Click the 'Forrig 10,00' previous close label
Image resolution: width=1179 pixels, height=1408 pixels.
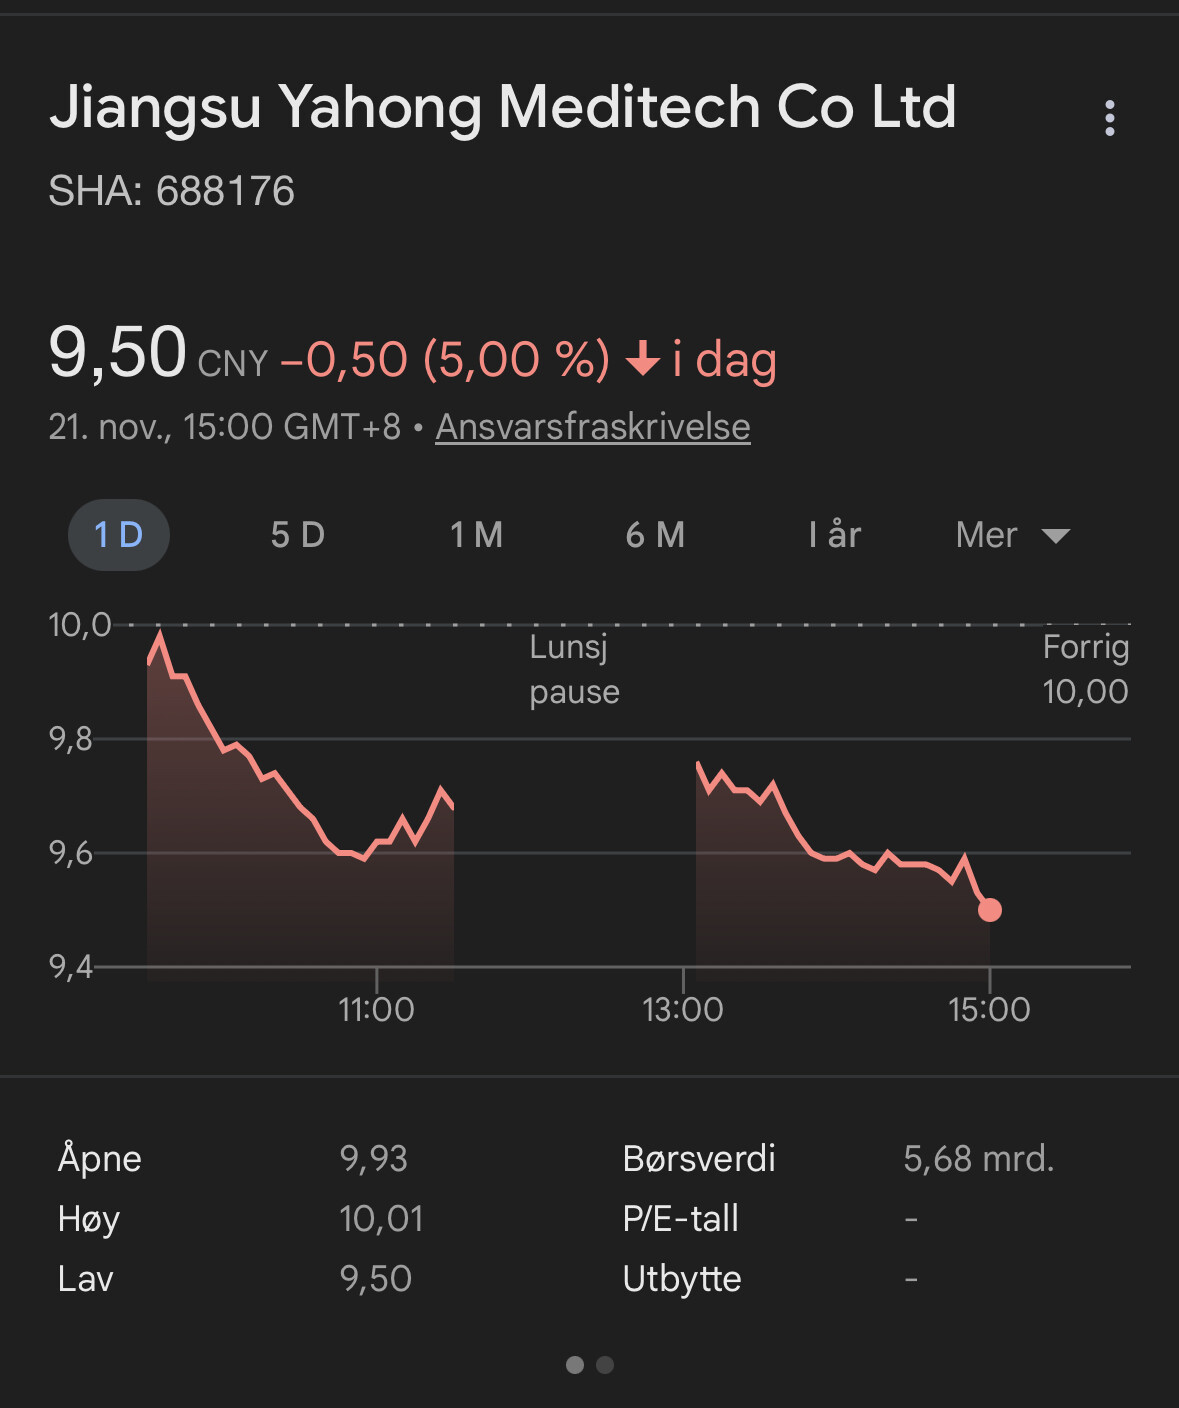point(1085,669)
